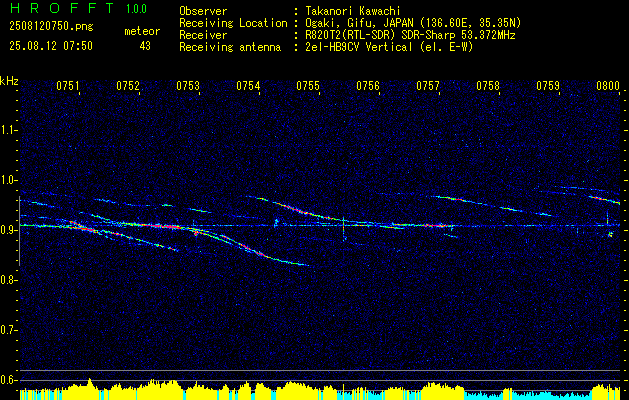Select the filename 2508120750.png
This screenshot has width=629, height=400.
[x=51, y=27]
